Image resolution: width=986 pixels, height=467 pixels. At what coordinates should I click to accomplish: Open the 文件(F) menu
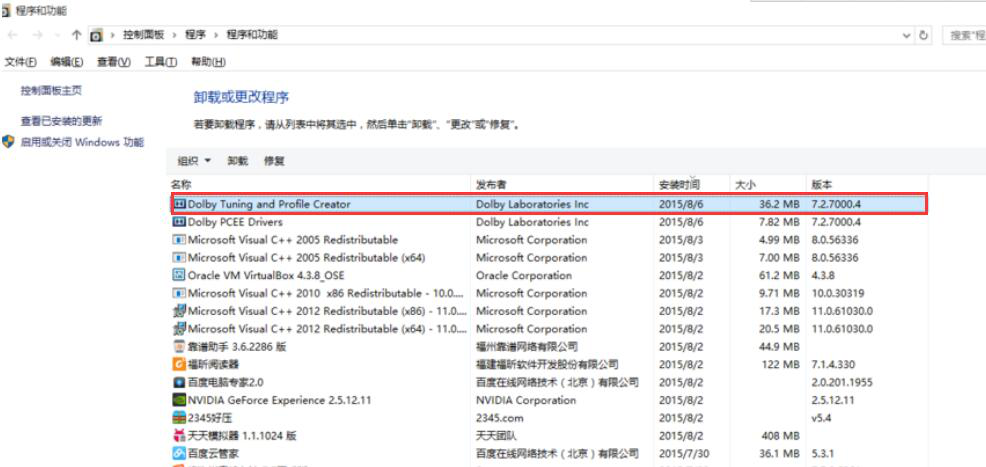(21, 62)
